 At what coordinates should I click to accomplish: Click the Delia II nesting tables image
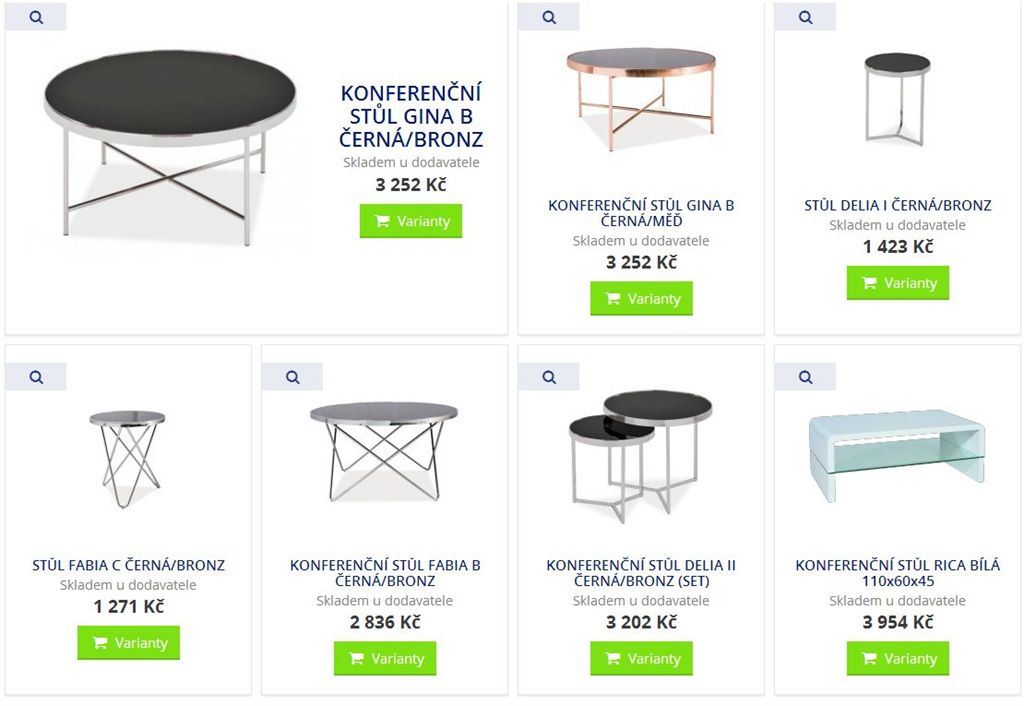coord(640,456)
